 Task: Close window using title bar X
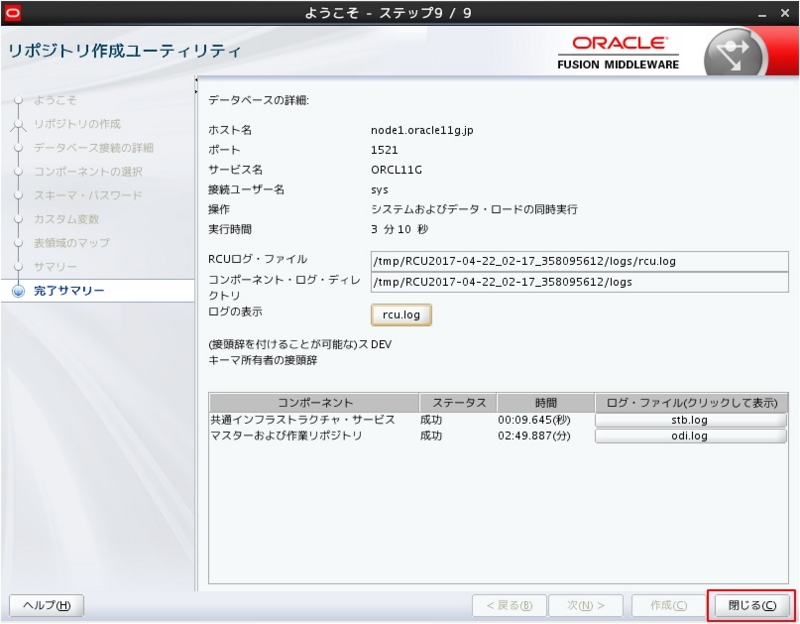(785, 13)
